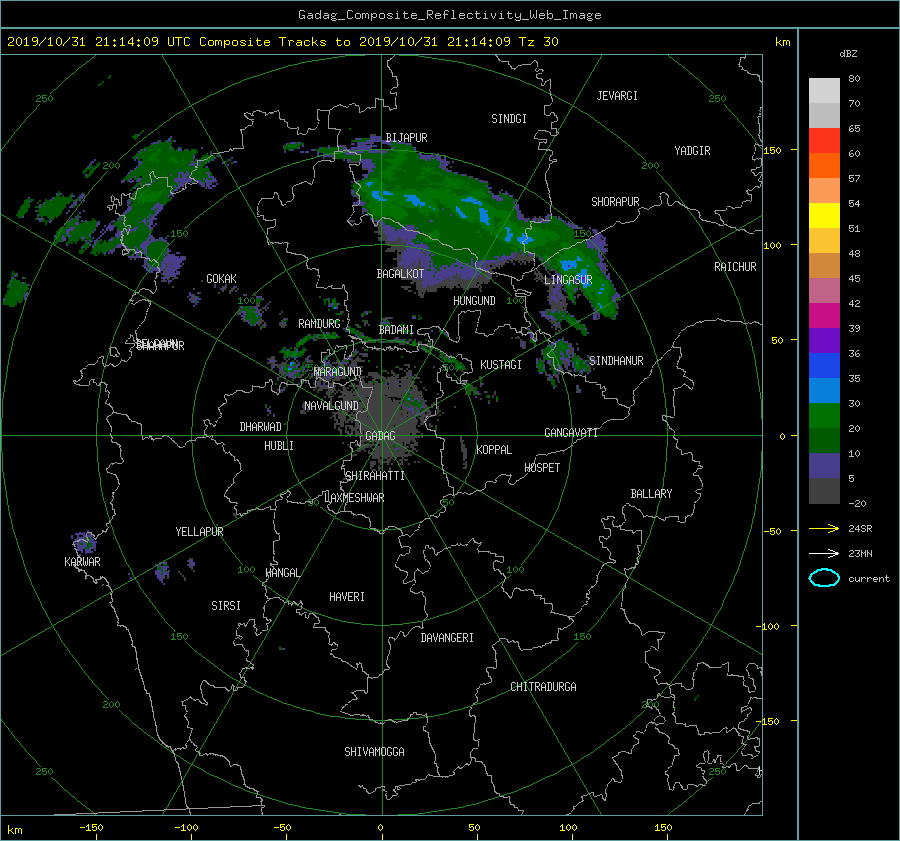The height and width of the screenshot is (841, 900).
Task: Click the SINDHANUR city label
Action: point(616,361)
